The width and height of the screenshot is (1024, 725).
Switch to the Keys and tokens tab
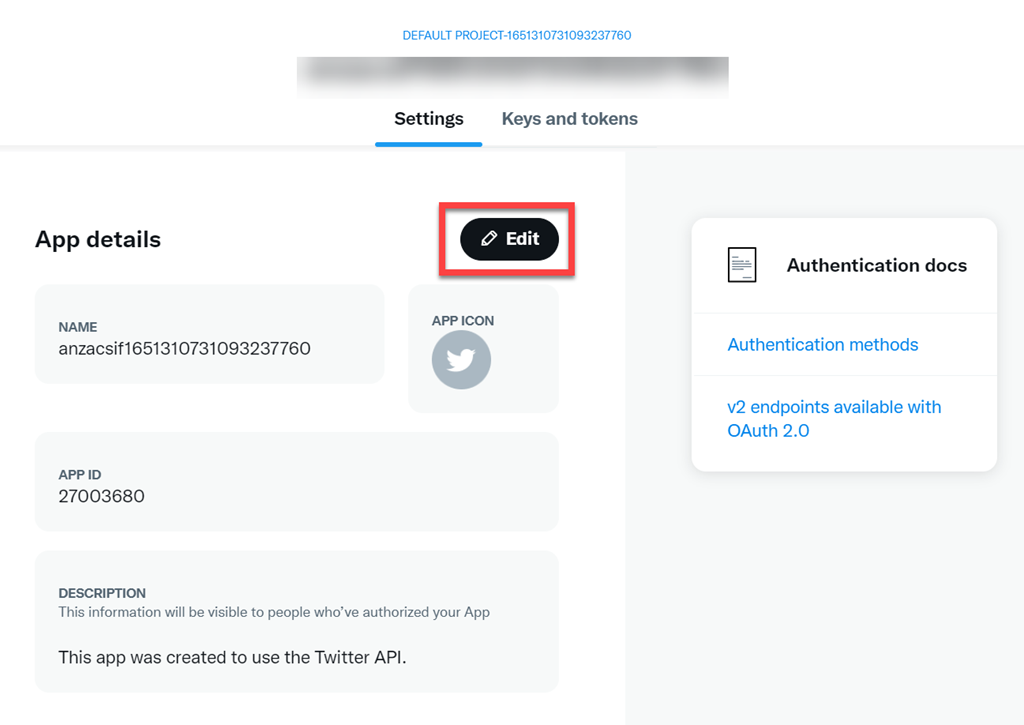coord(569,119)
